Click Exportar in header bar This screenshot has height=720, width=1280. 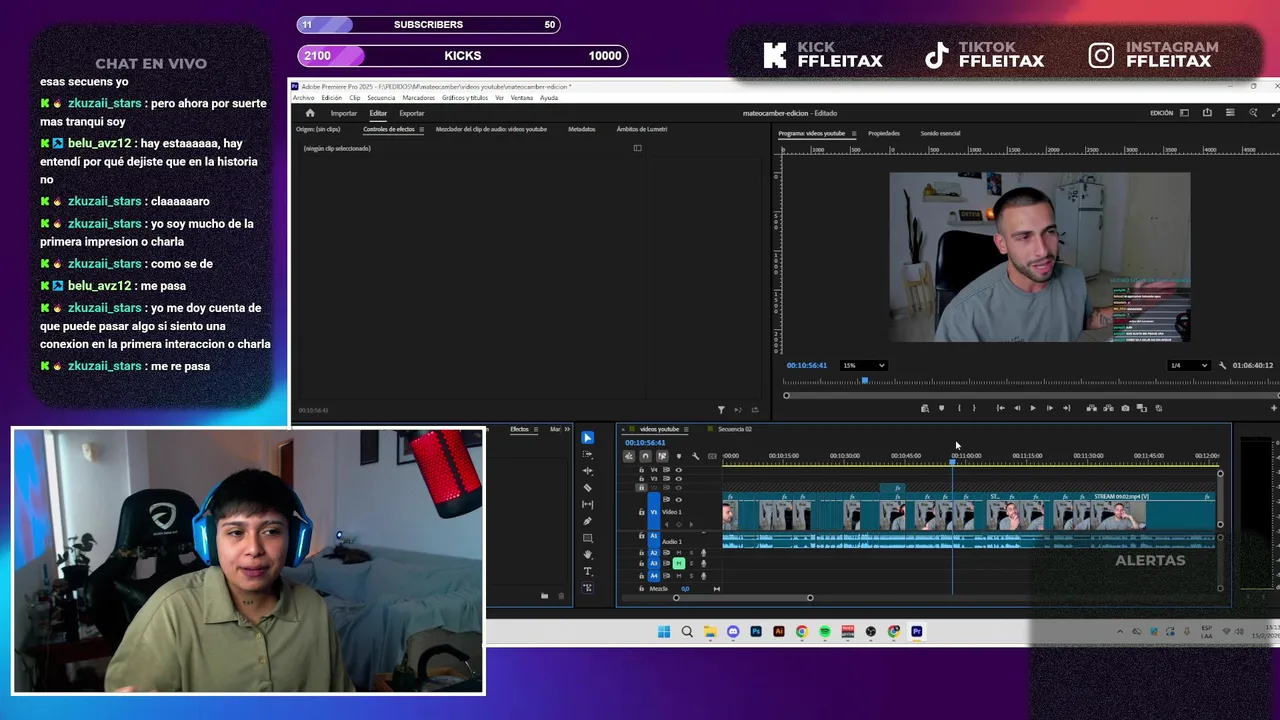coord(412,114)
